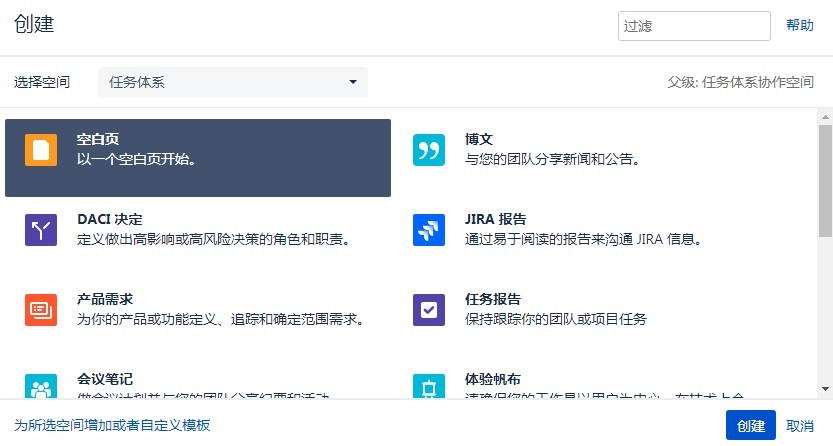Select the 产品需求 template title

(105, 299)
